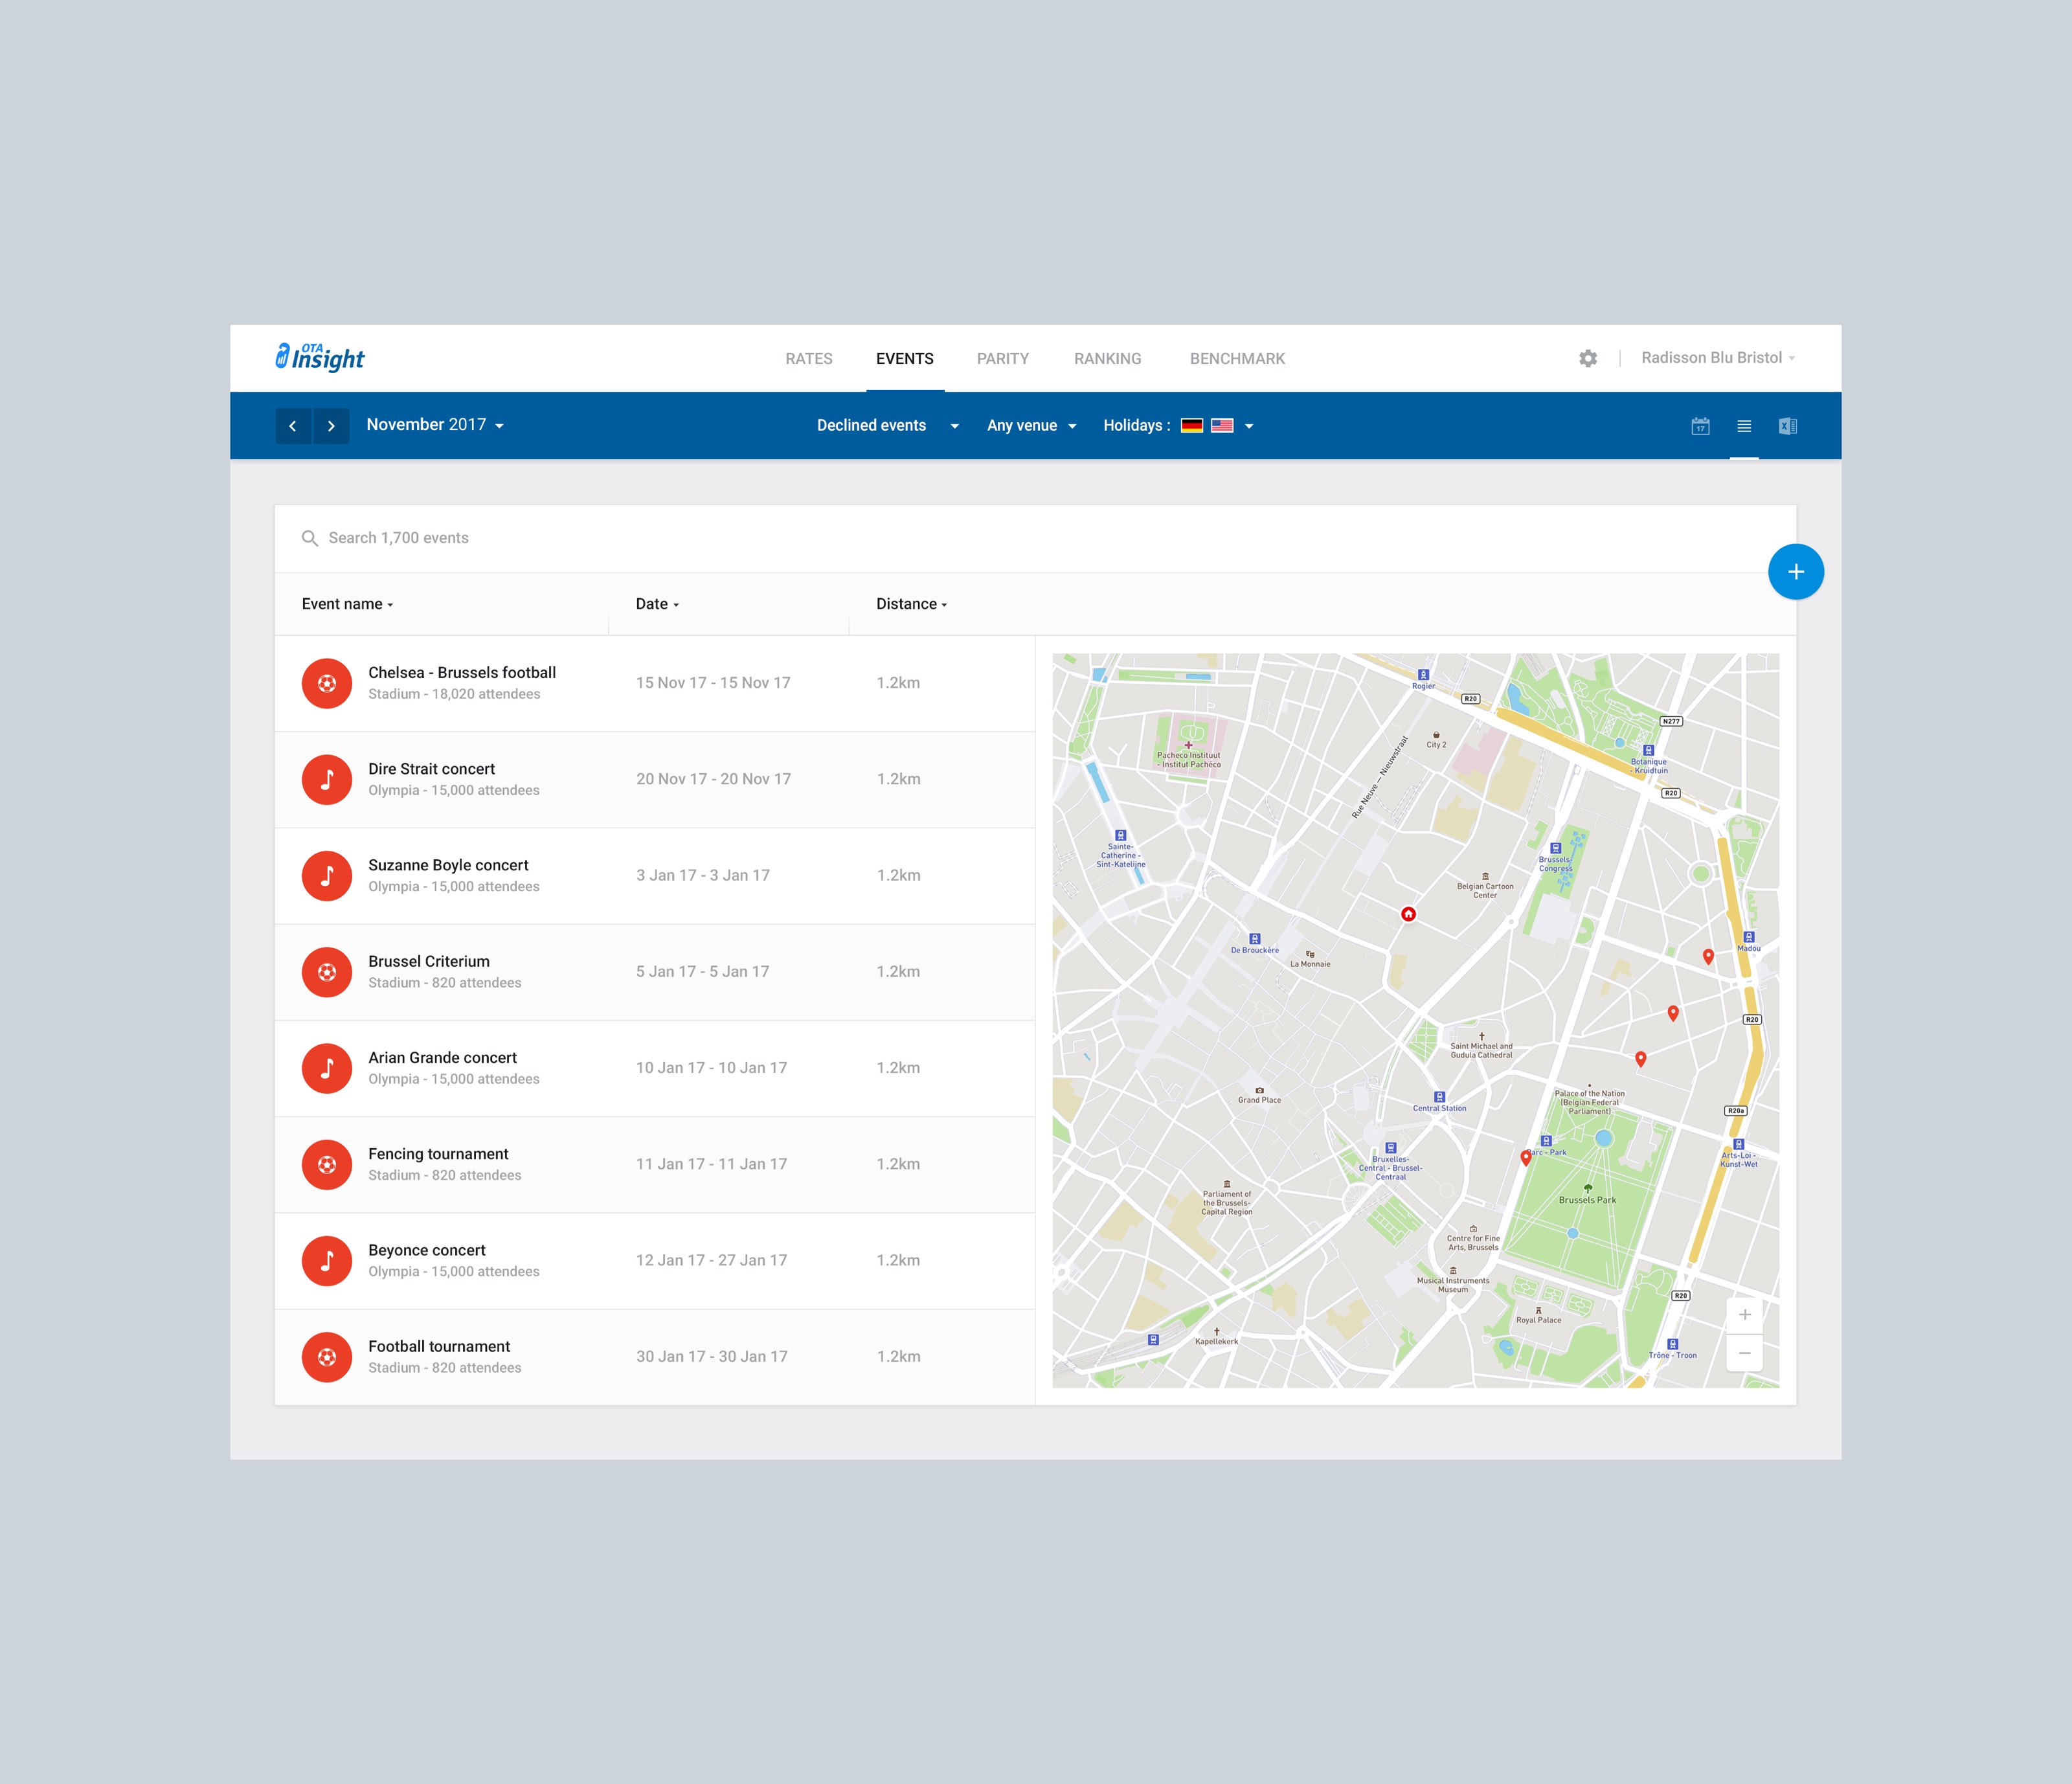Toggle the German flag holiday filter
This screenshot has height=1784, width=2072.
click(1191, 425)
